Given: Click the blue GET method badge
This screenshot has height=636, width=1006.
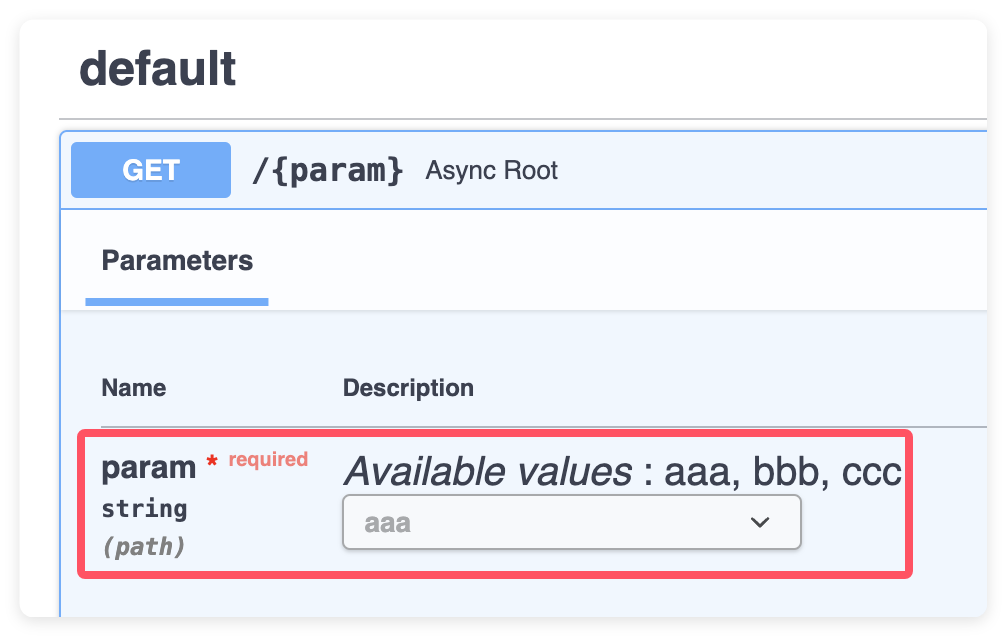Looking at the screenshot, I should coord(150,170).
